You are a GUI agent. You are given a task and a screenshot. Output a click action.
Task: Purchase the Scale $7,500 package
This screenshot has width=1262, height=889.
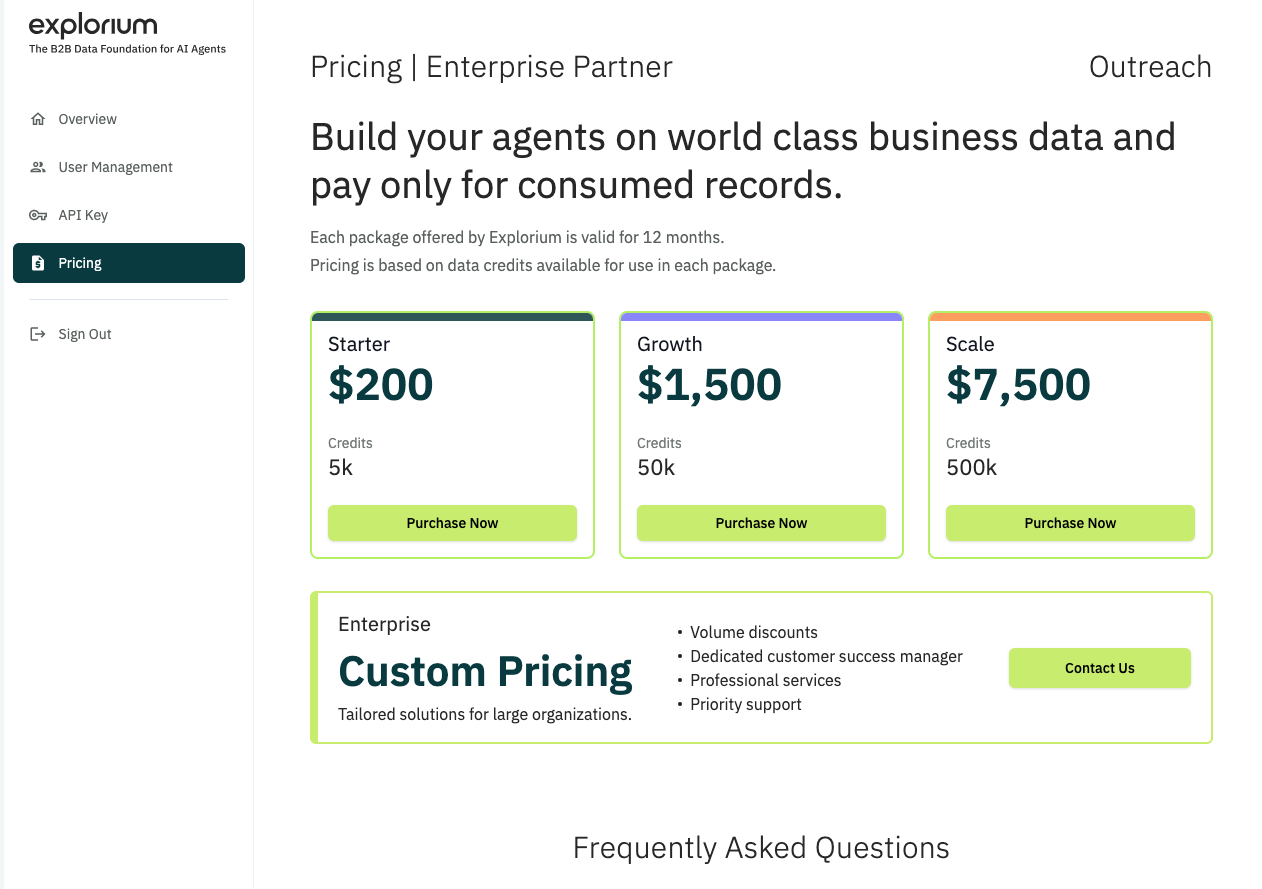click(1070, 523)
